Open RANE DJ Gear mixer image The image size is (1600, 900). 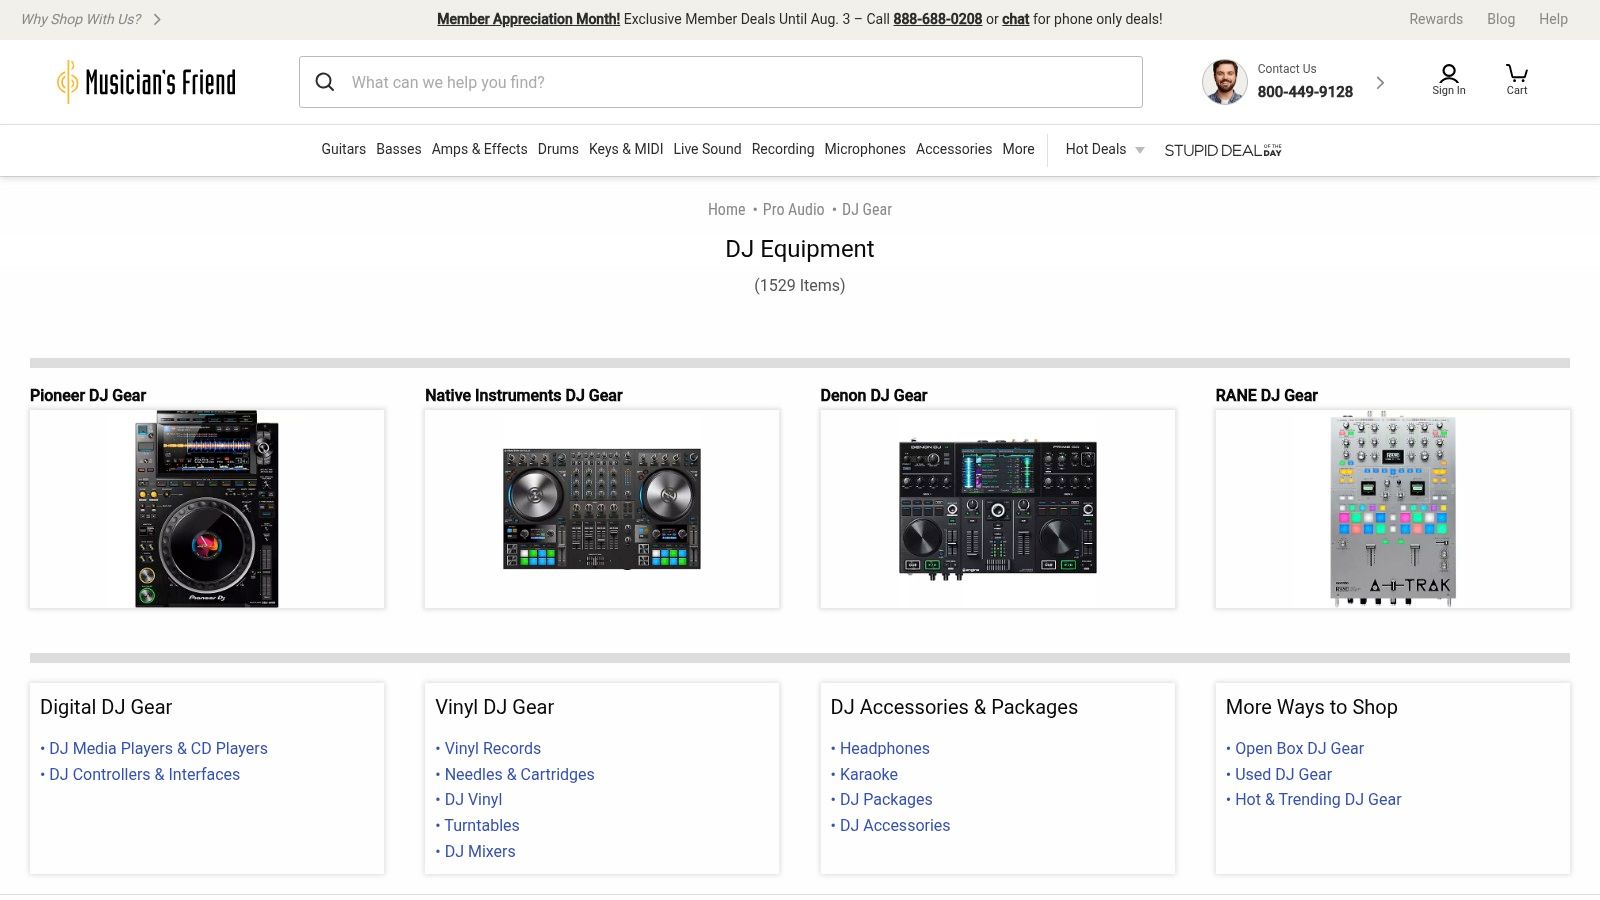[1392, 509]
